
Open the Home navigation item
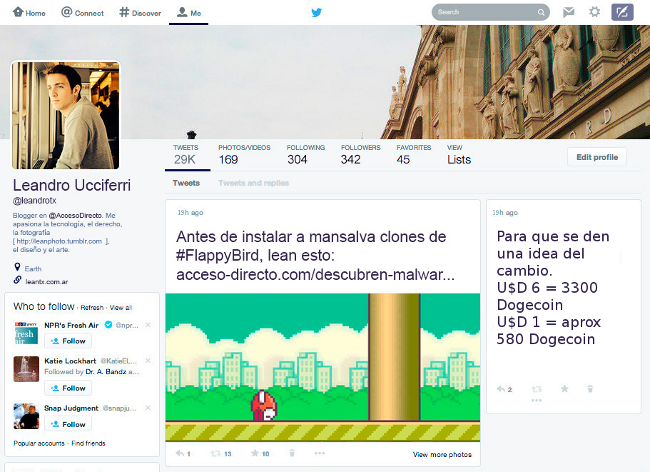point(29,12)
